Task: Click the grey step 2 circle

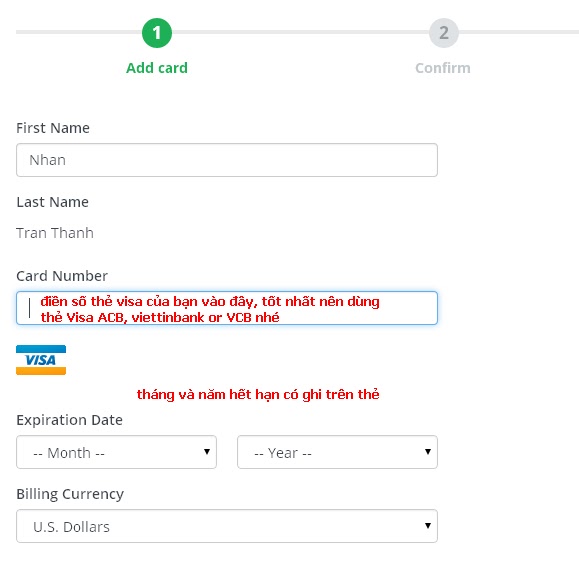Action: (x=444, y=33)
